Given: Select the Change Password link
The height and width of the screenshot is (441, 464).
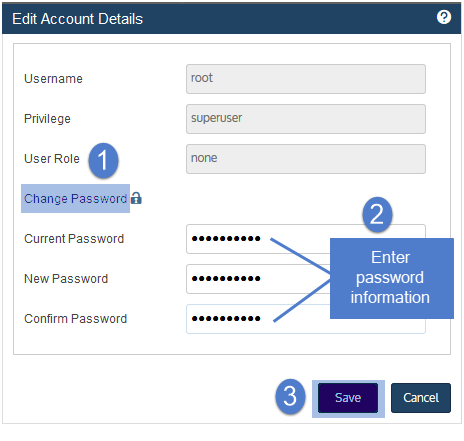Looking at the screenshot, I should [75, 199].
